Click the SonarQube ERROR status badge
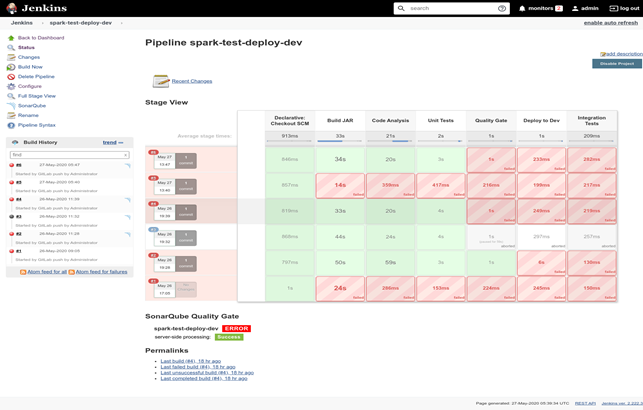This screenshot has width=643, height=410. click(237, 328)
